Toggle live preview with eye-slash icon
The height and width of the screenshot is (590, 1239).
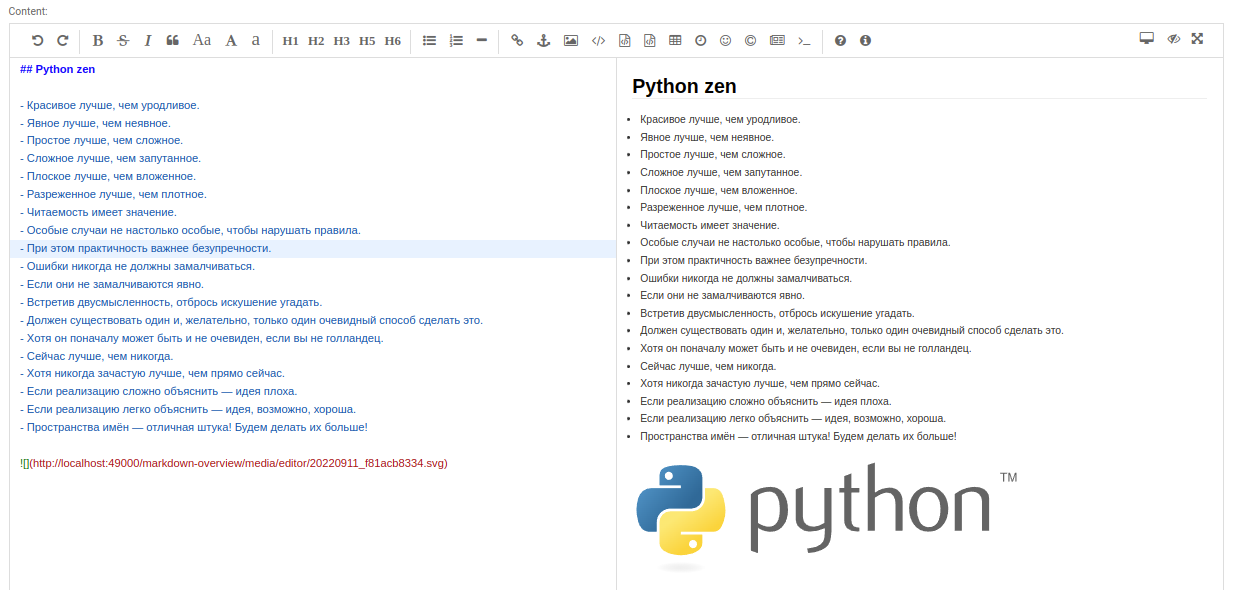point(1173,39)
